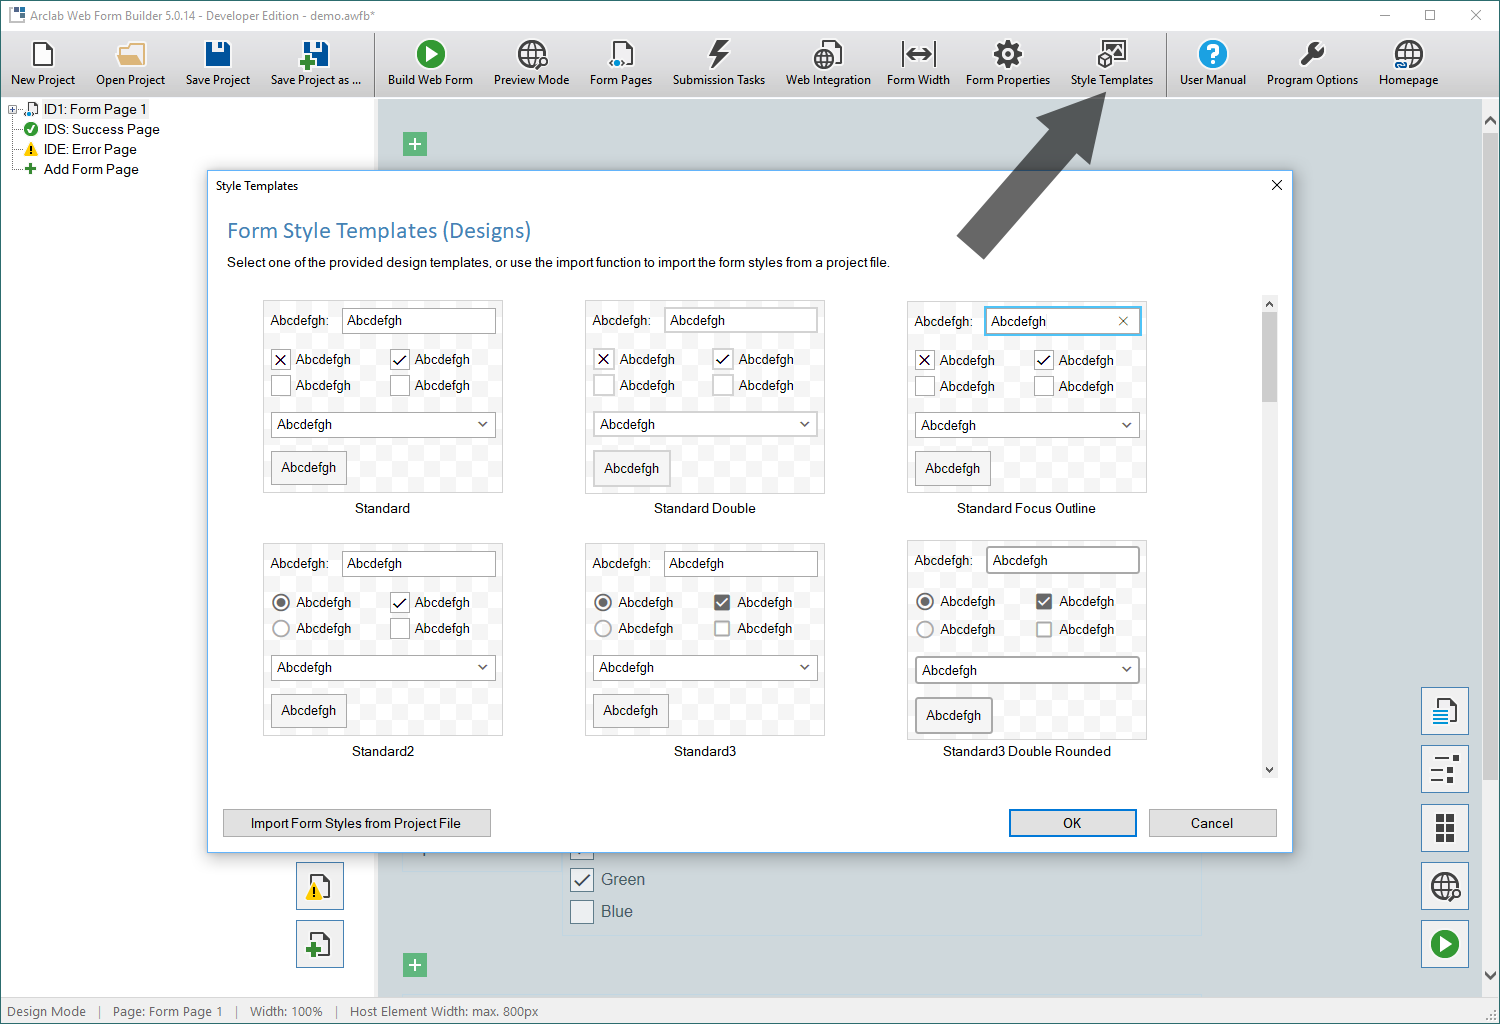Click the green play icon in the right sidebar
Viewport: 1500px width, 1024px height.
coord(1444,943)
